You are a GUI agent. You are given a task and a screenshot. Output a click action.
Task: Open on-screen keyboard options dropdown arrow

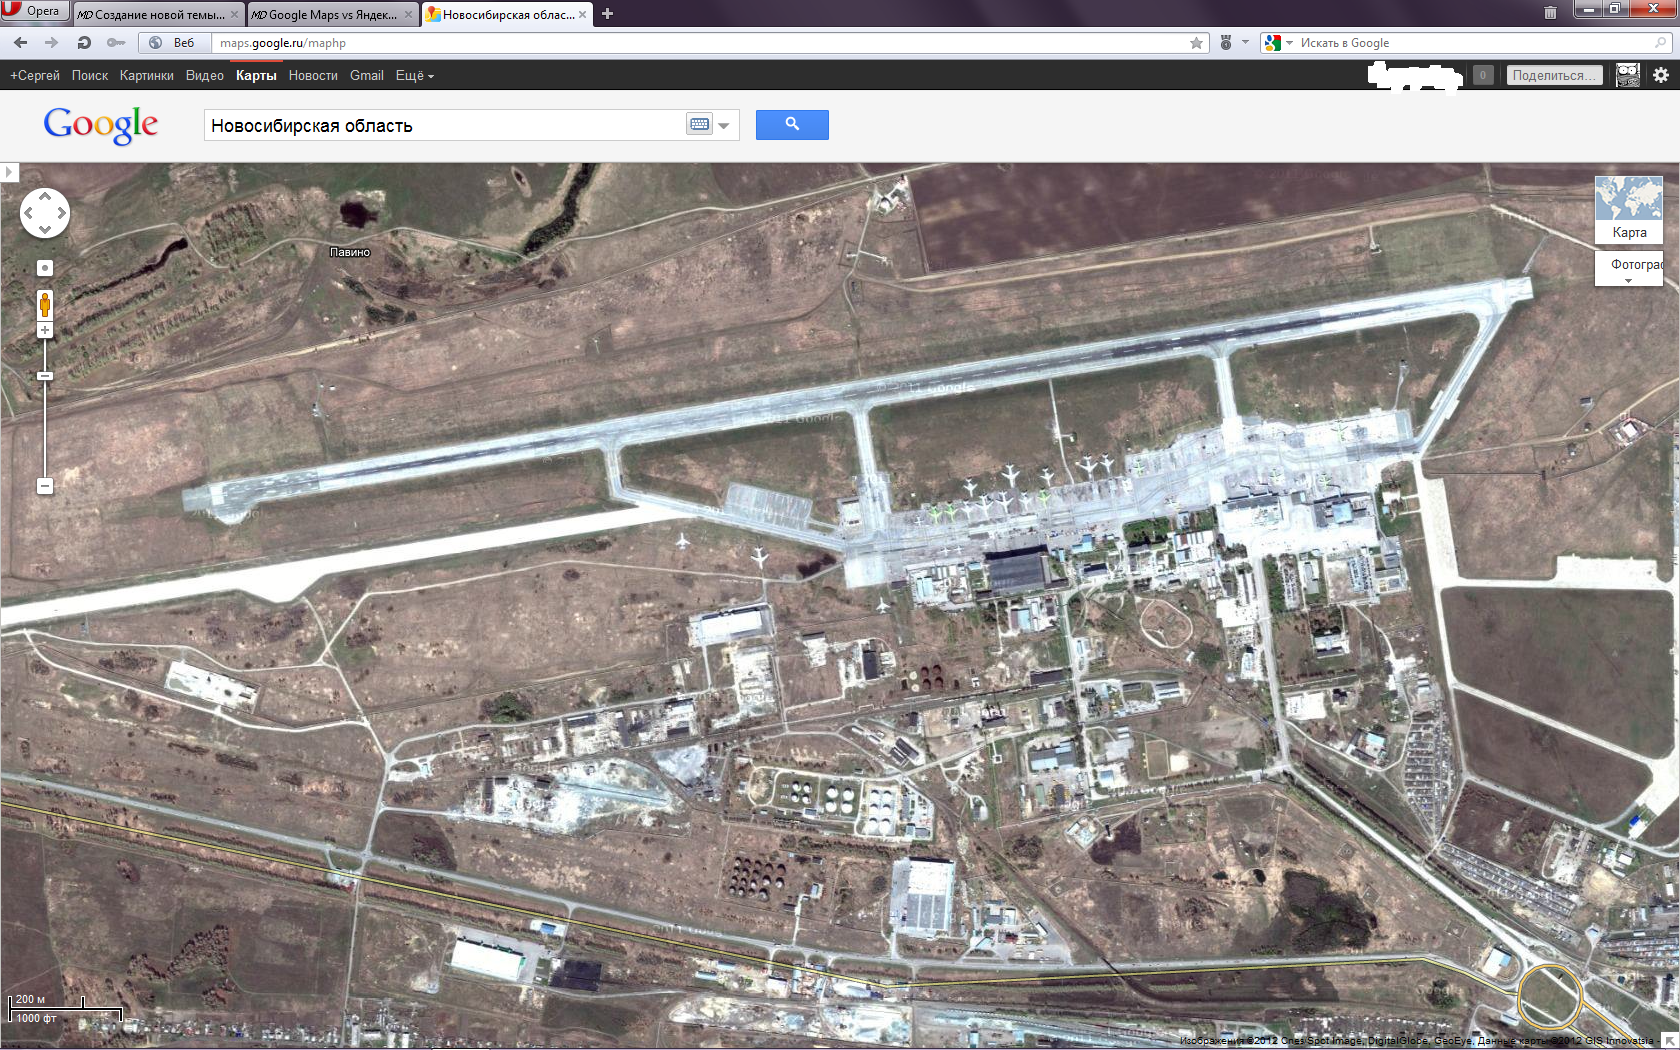pyautogui.click(x=724, y=125)
